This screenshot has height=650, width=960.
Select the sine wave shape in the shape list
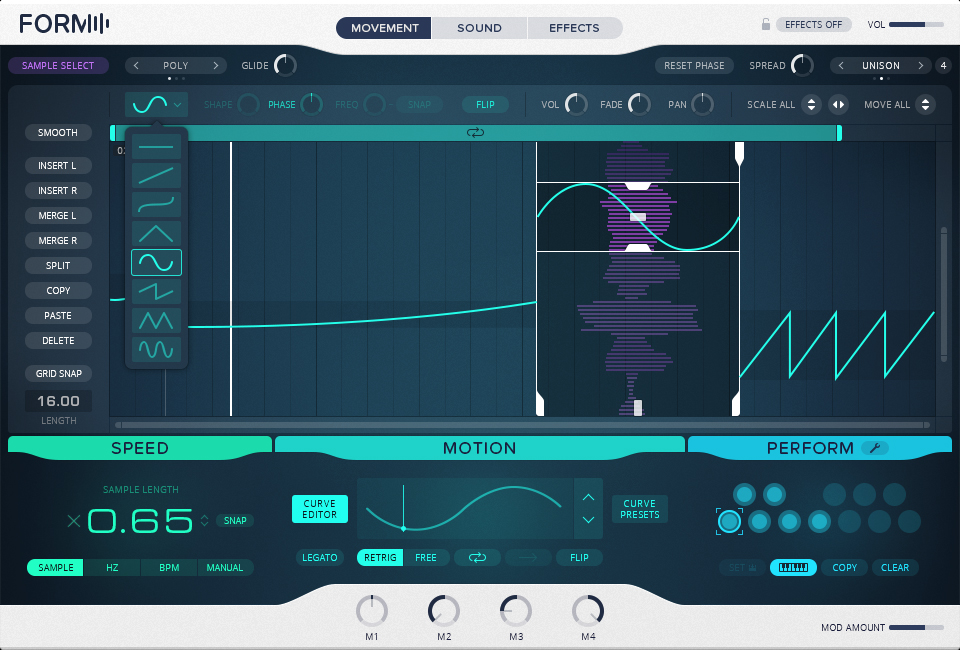coord(156,262)
